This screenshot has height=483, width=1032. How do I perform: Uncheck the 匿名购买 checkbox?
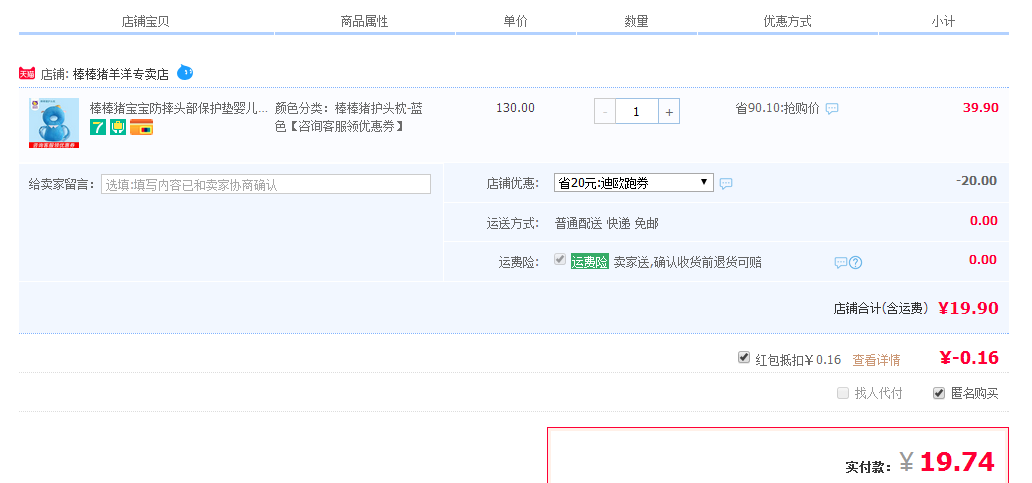[x=939, y=394]
